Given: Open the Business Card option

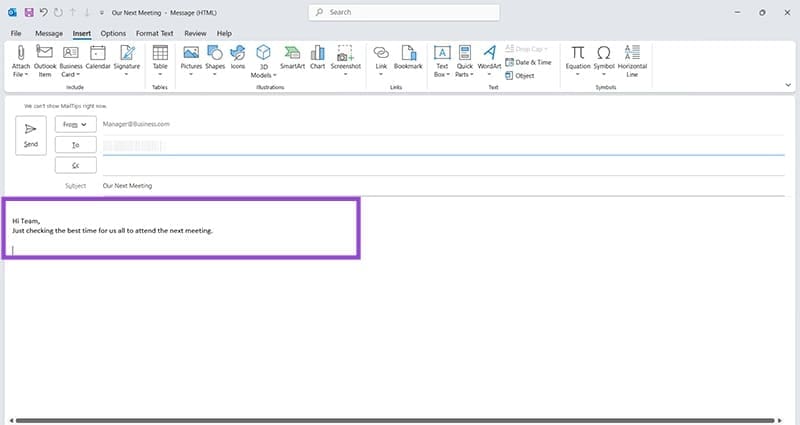Looking at the screenshot, I should [x=71, y=61].
